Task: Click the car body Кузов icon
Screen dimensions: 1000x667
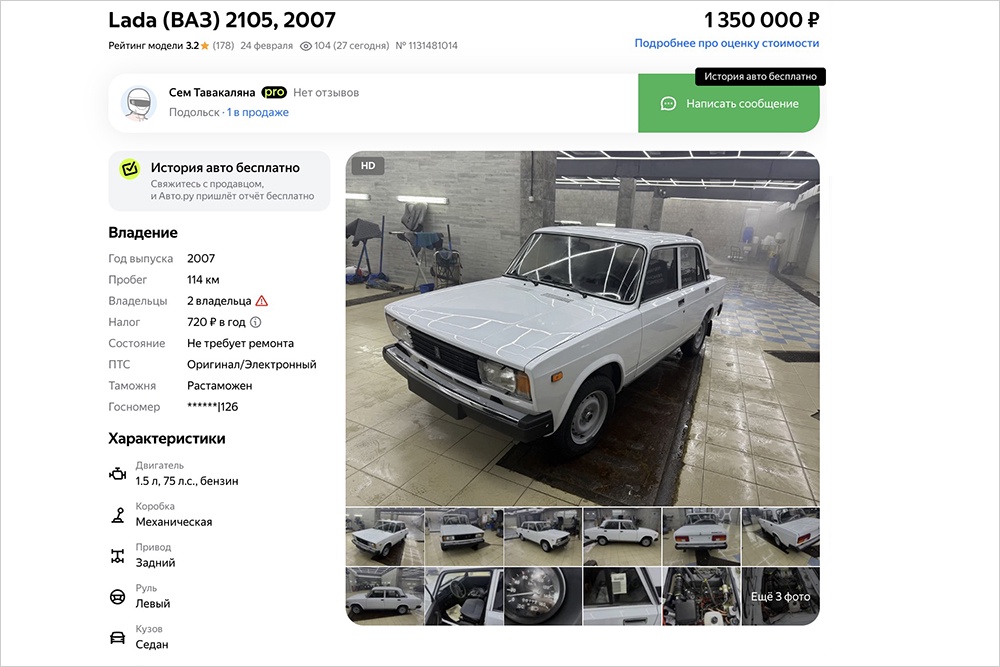Action: tap(117, 638)
